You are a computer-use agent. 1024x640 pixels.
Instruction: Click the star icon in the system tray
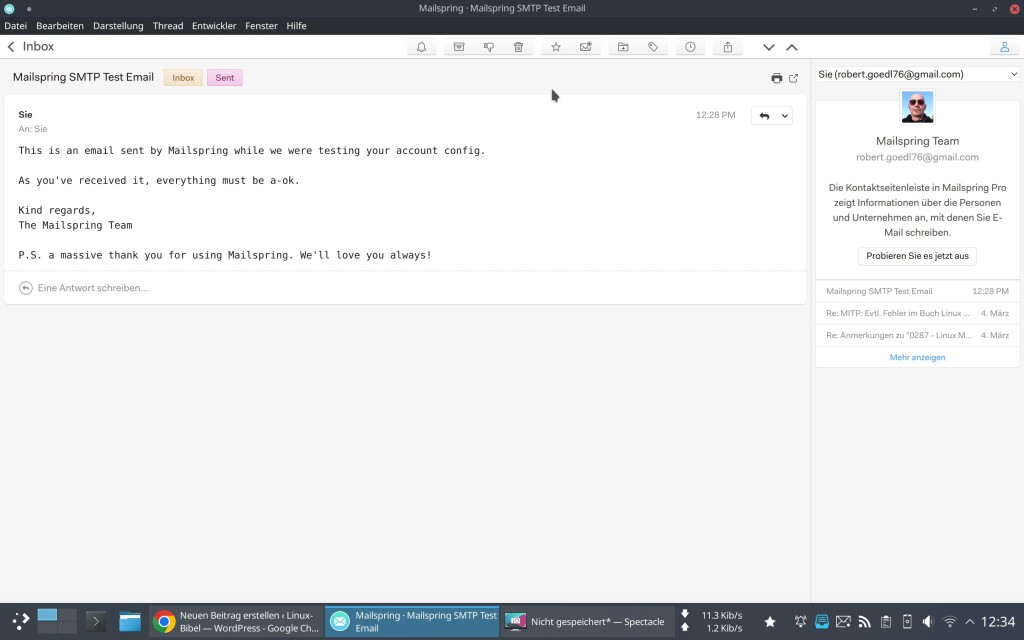(770, 622)
